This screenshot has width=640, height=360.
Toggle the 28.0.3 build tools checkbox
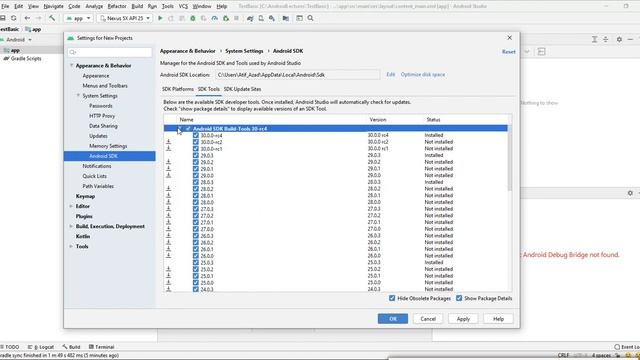click(x=196, y=182)
